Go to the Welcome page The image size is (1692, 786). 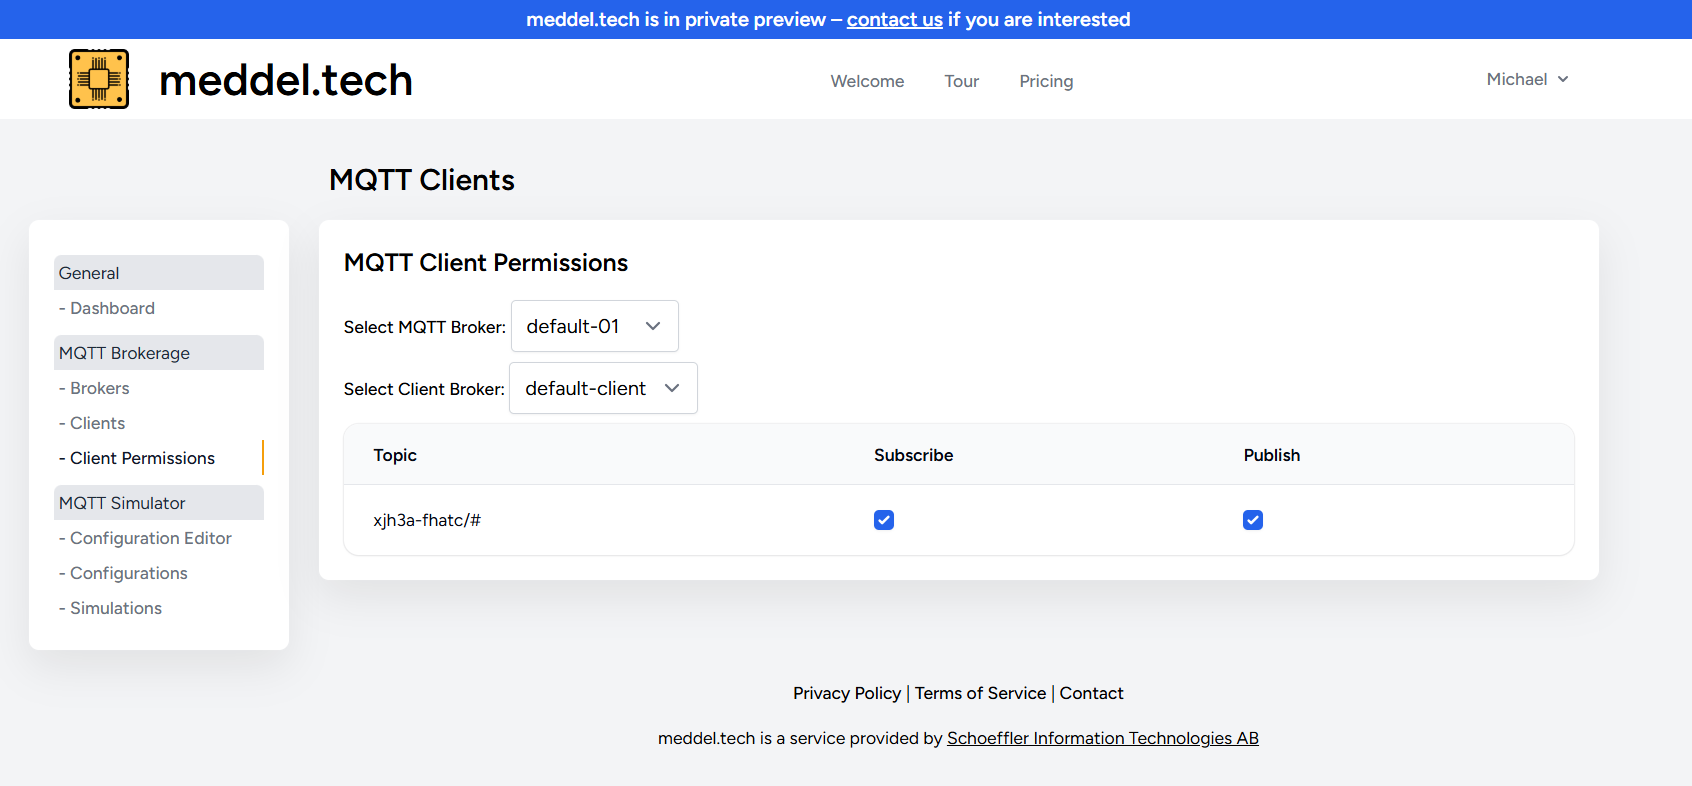click(x=867, y=81)
